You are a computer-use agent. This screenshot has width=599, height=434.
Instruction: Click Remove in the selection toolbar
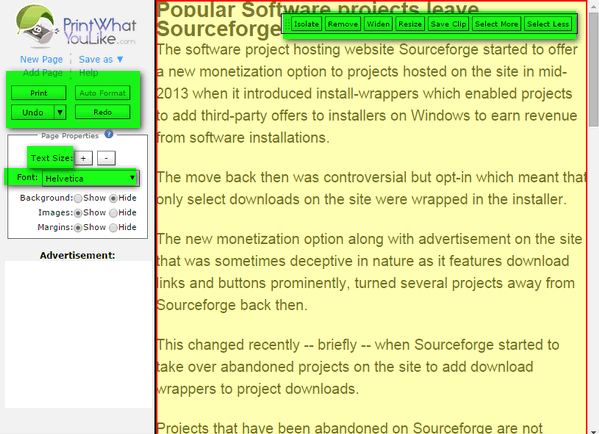point(343,24)
